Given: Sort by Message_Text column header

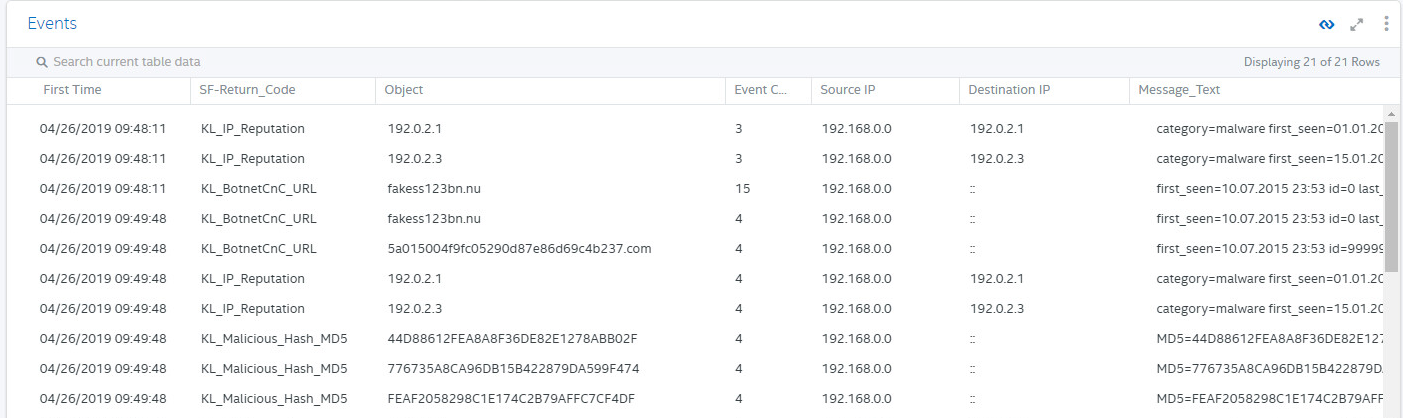Looking at the screenshot, I should click(1179, 90).
